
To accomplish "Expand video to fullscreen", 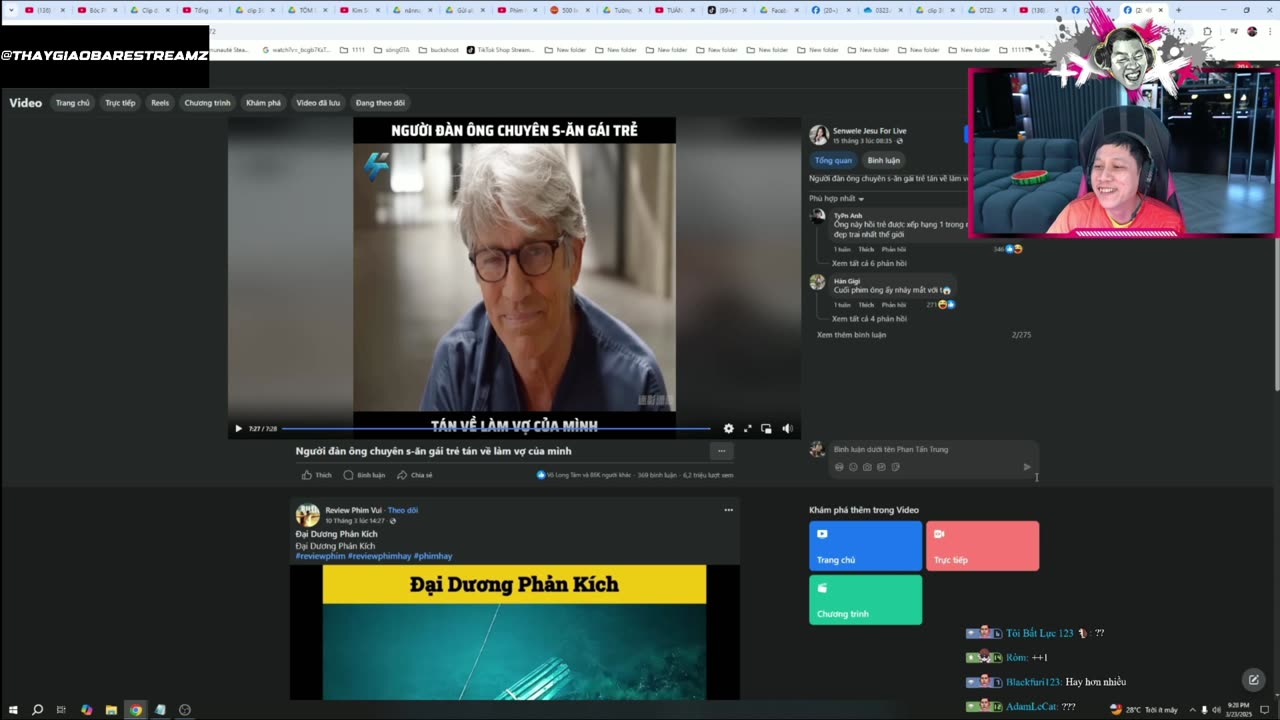I will (x=747, y=428).
